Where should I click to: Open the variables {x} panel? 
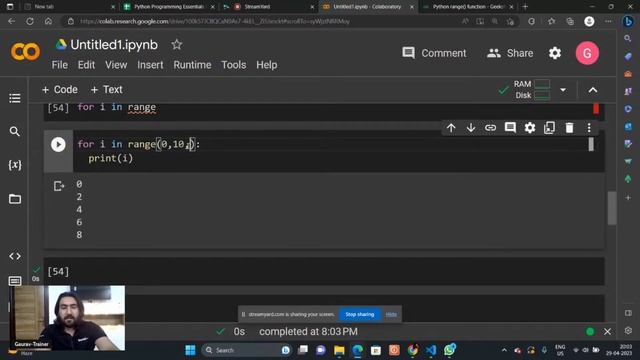(15, 165)
